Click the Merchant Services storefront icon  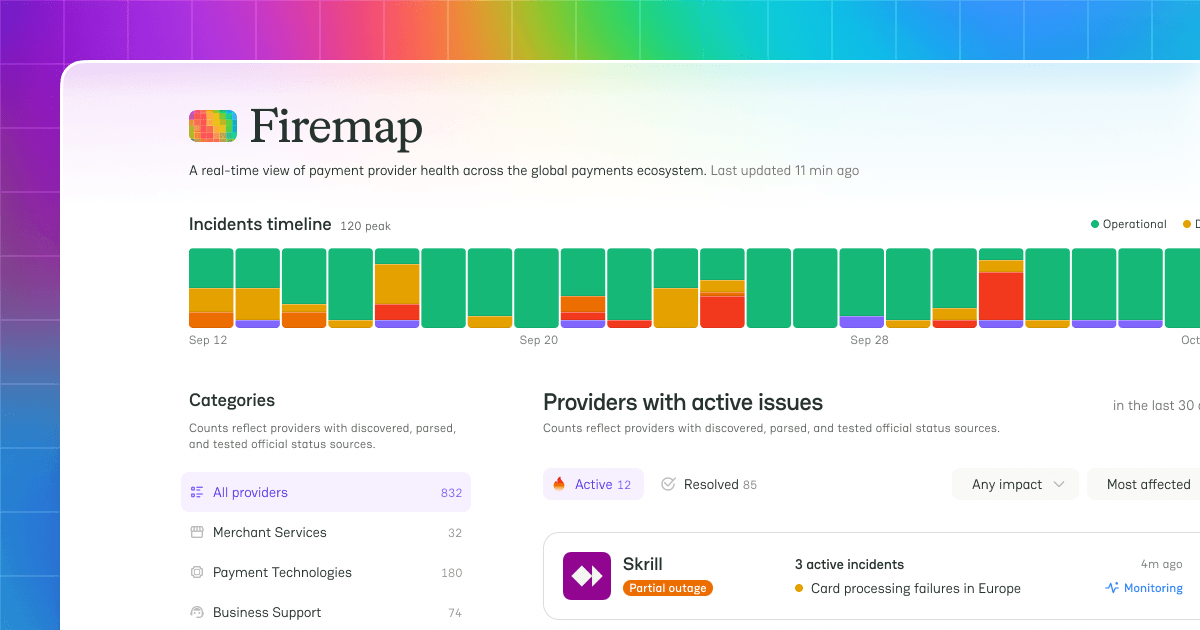(x=197, y=532)
